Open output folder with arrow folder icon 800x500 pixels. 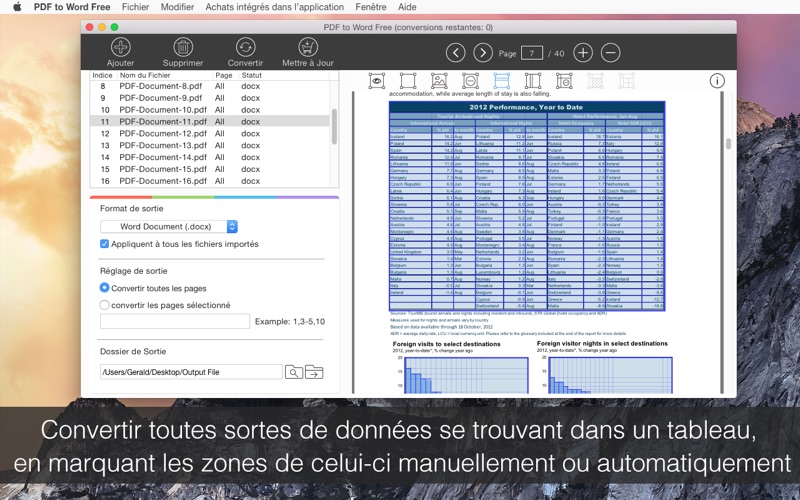[314, 372]
